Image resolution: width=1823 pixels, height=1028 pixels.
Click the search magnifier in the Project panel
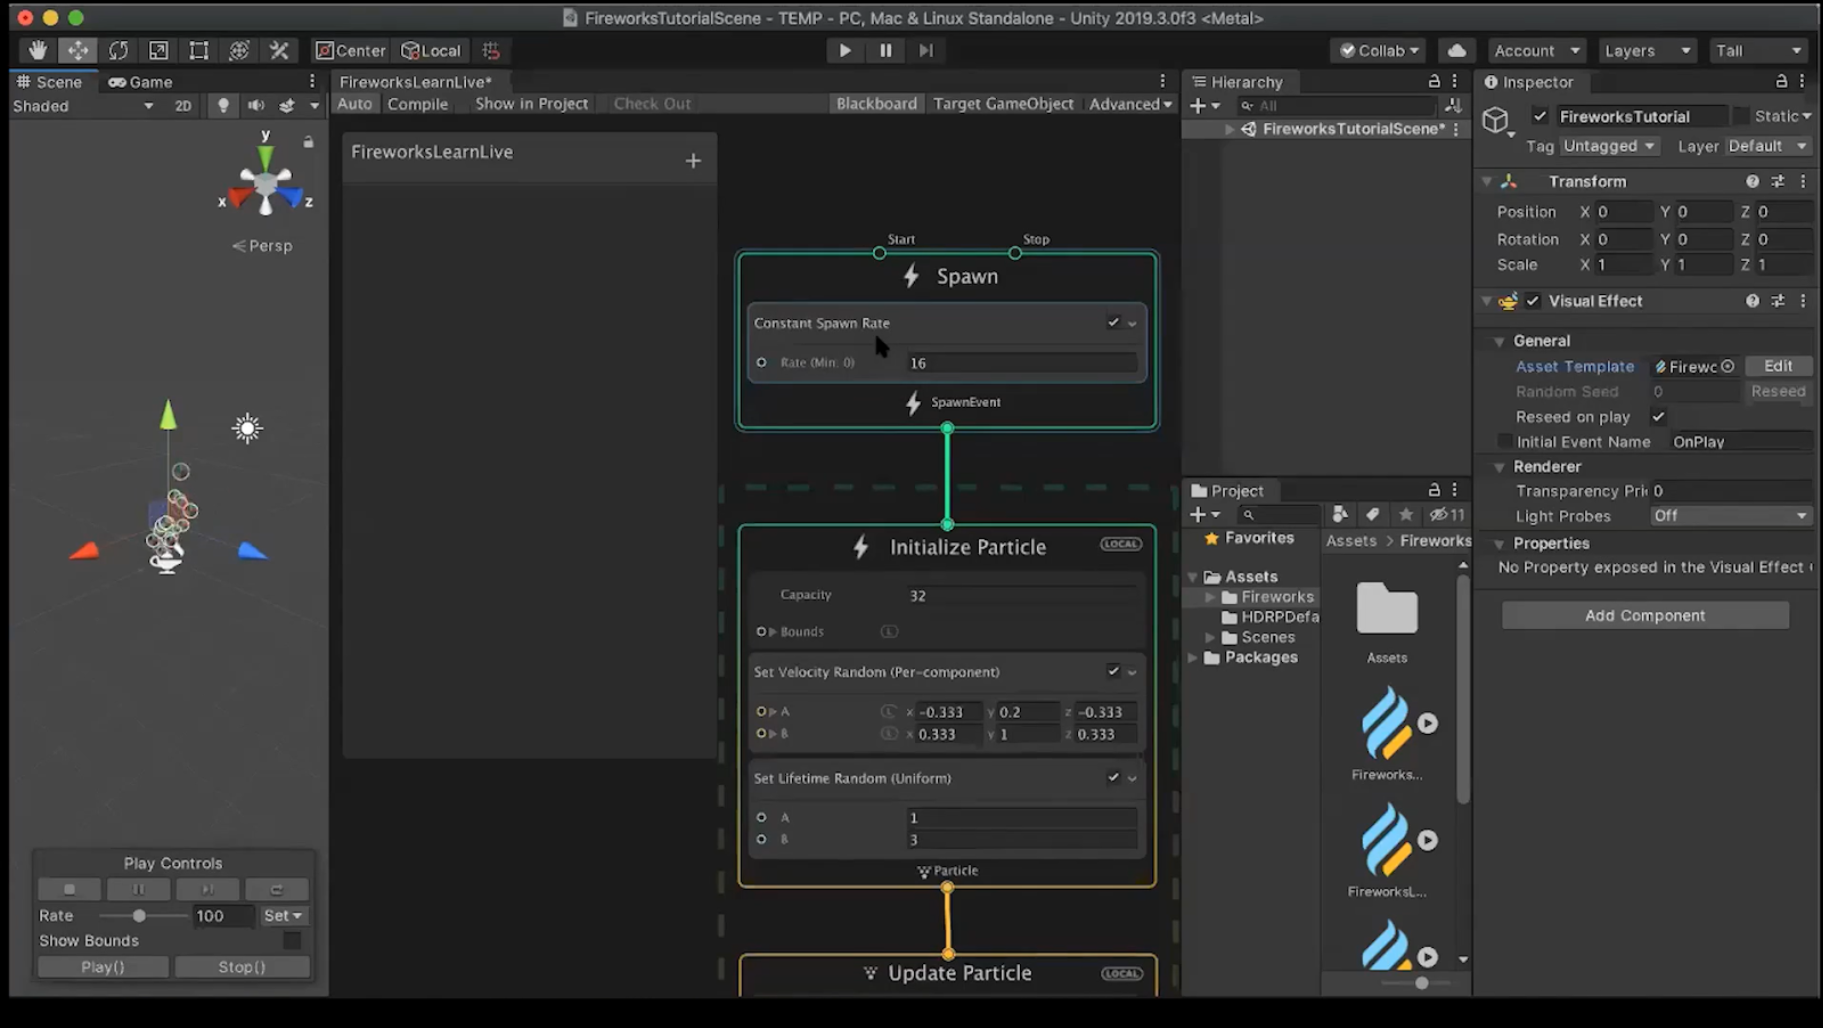tap(1247, 514)
